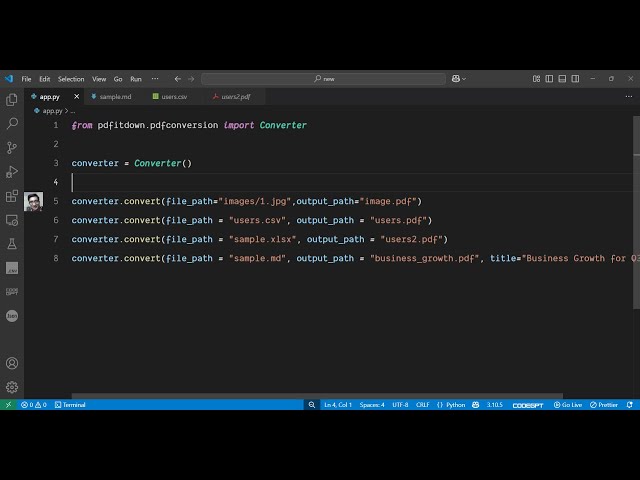Open the Testing flask view
Viewport: 640px width, 480px height.
[12, 244]
